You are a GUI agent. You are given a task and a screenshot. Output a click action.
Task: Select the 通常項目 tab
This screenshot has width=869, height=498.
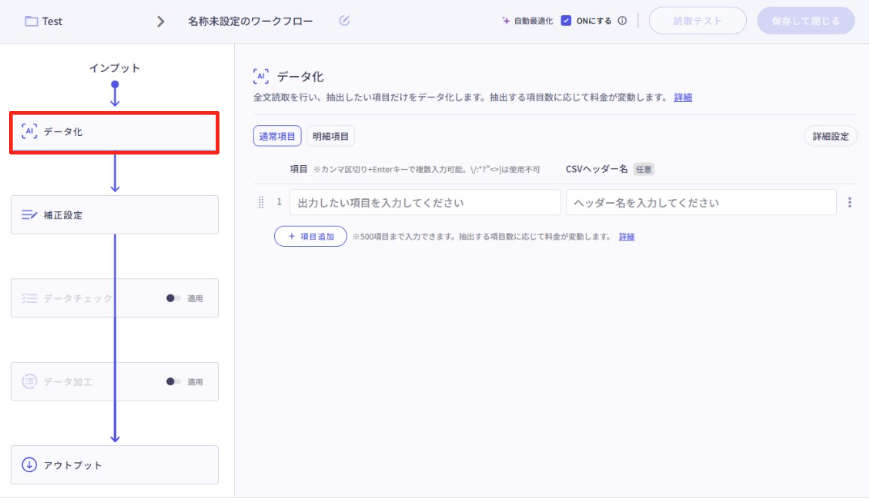tap(277, 136)
